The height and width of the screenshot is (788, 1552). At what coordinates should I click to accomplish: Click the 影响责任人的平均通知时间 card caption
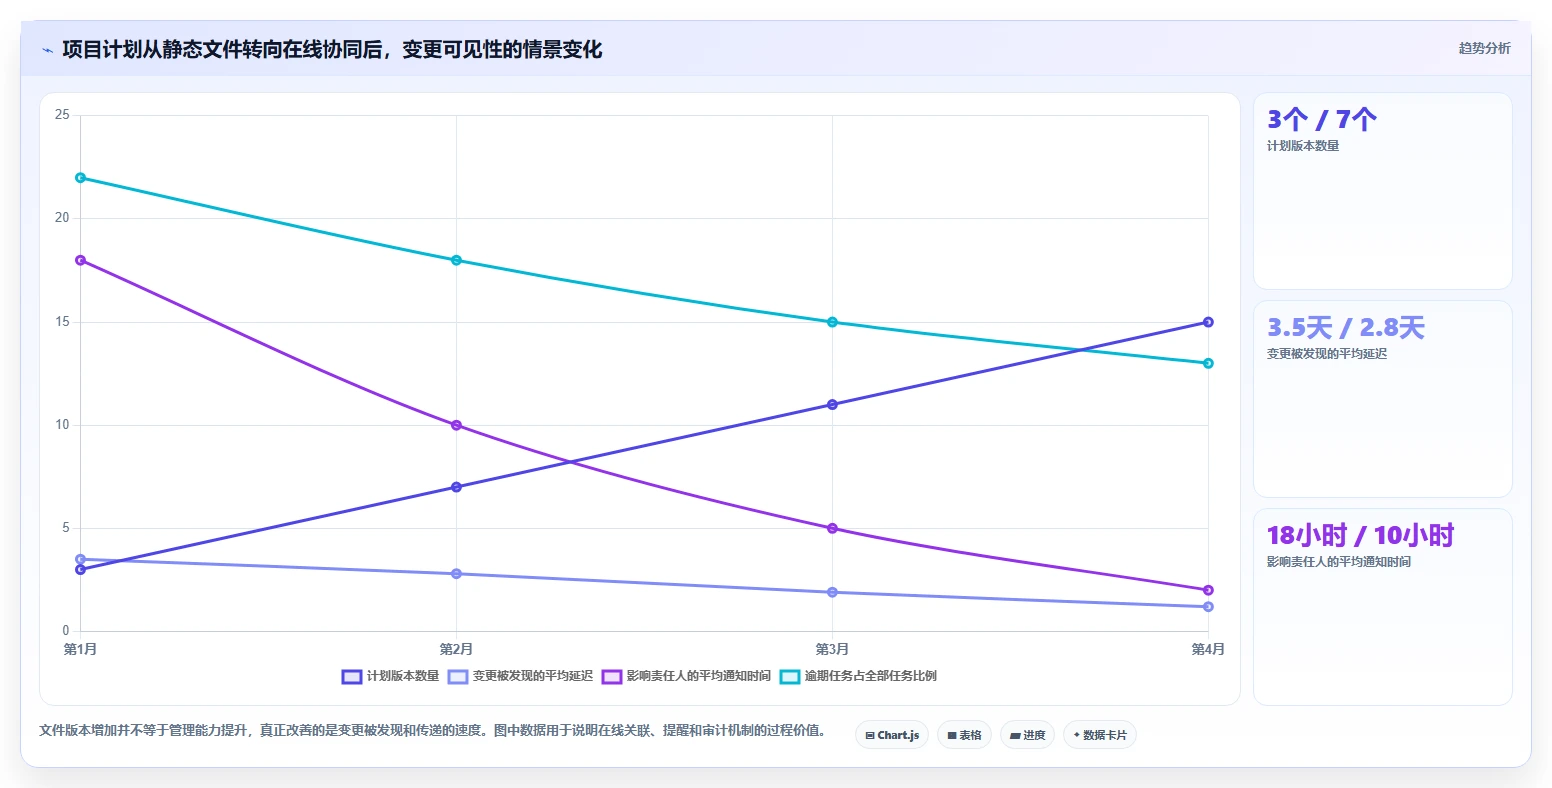(x=1339, y=562)
